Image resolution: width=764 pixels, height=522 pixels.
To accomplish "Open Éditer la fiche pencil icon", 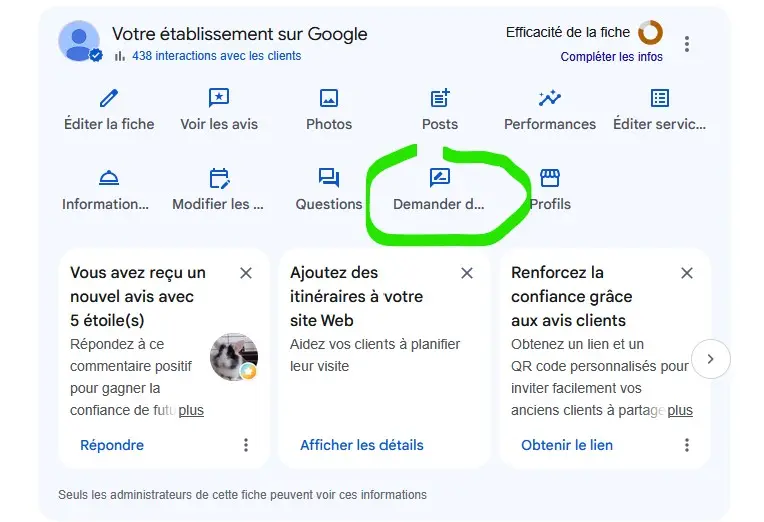I will [x=109, y=98].
